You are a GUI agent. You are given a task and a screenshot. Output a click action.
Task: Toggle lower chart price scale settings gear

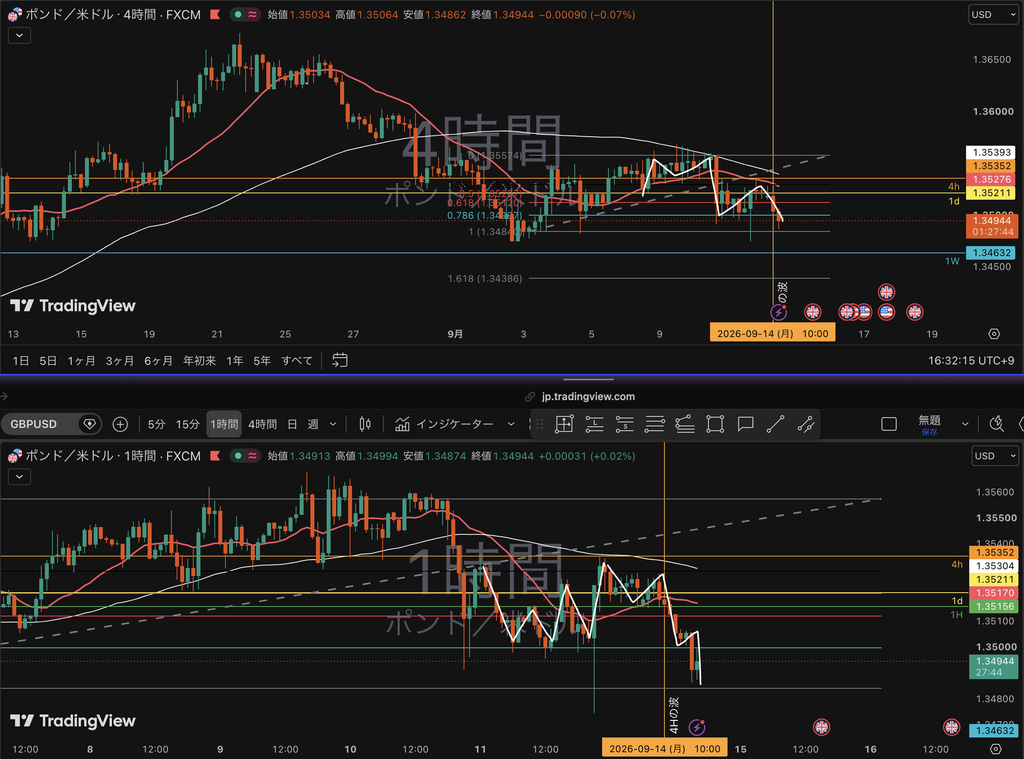(995, 749)
